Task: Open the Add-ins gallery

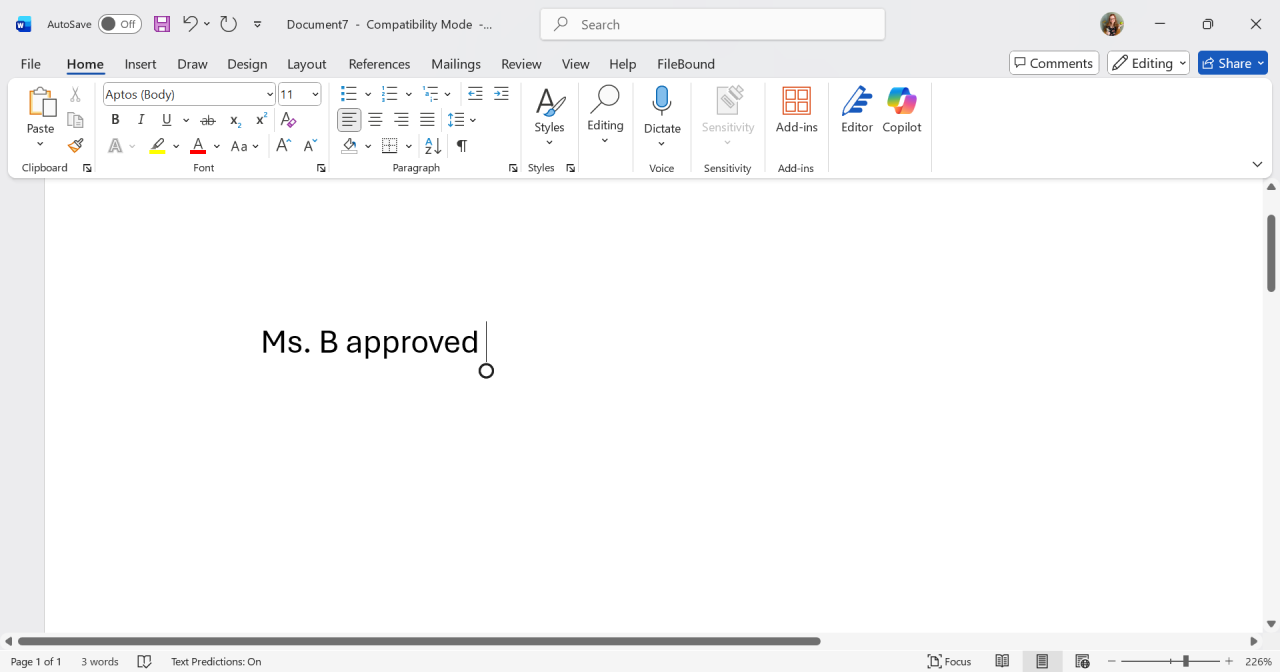Action: click(x=797, y=110)
